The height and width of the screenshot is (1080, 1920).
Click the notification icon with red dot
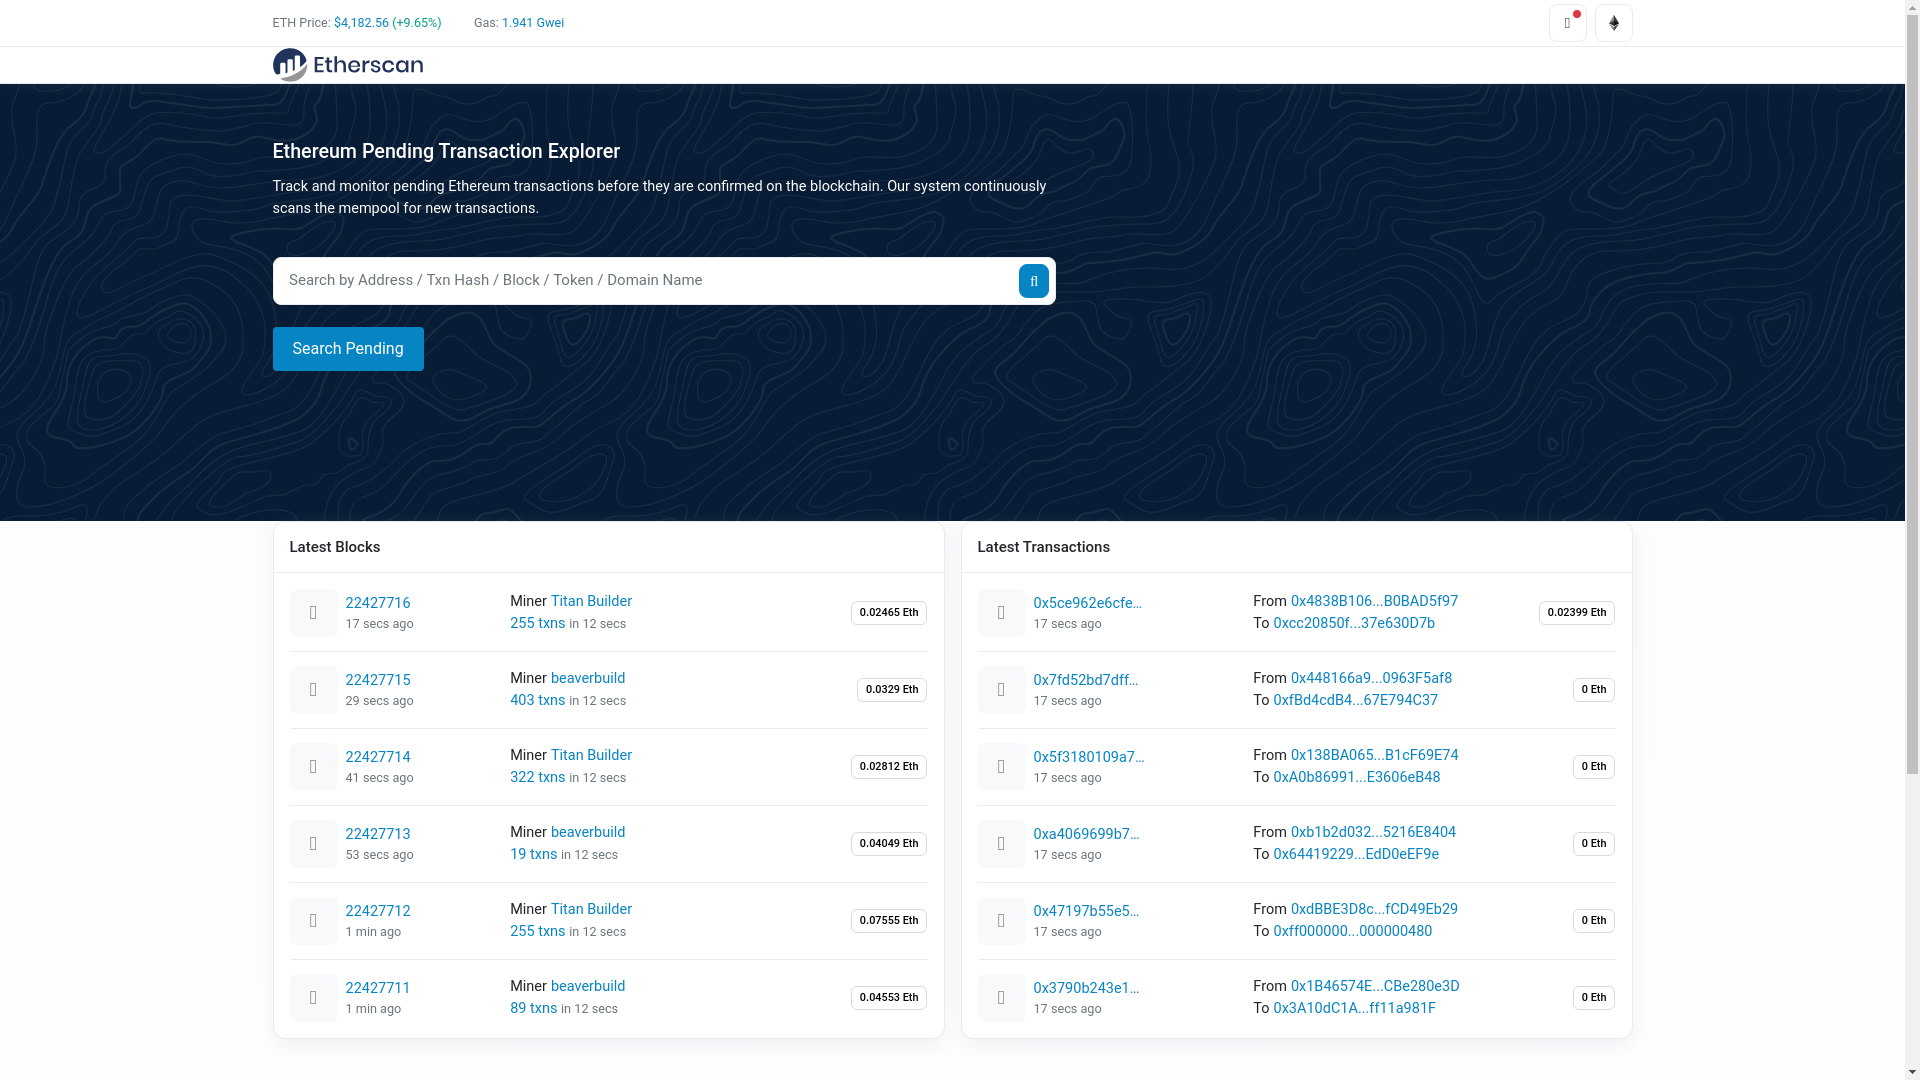coord(1567,23)
